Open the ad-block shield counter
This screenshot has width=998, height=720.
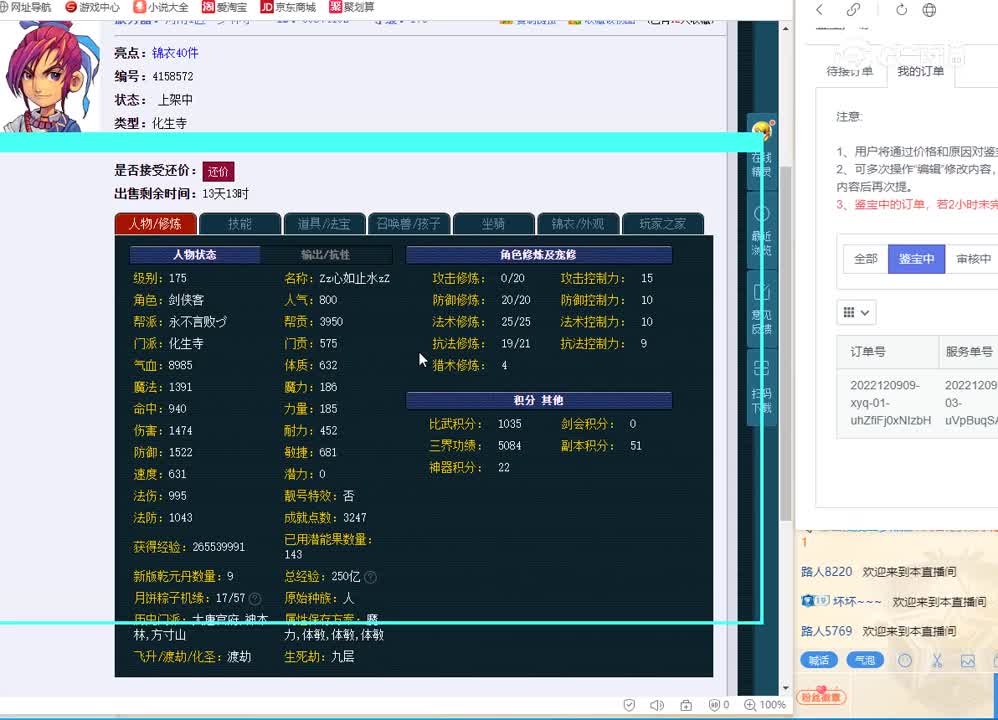[x=719, y=705]
